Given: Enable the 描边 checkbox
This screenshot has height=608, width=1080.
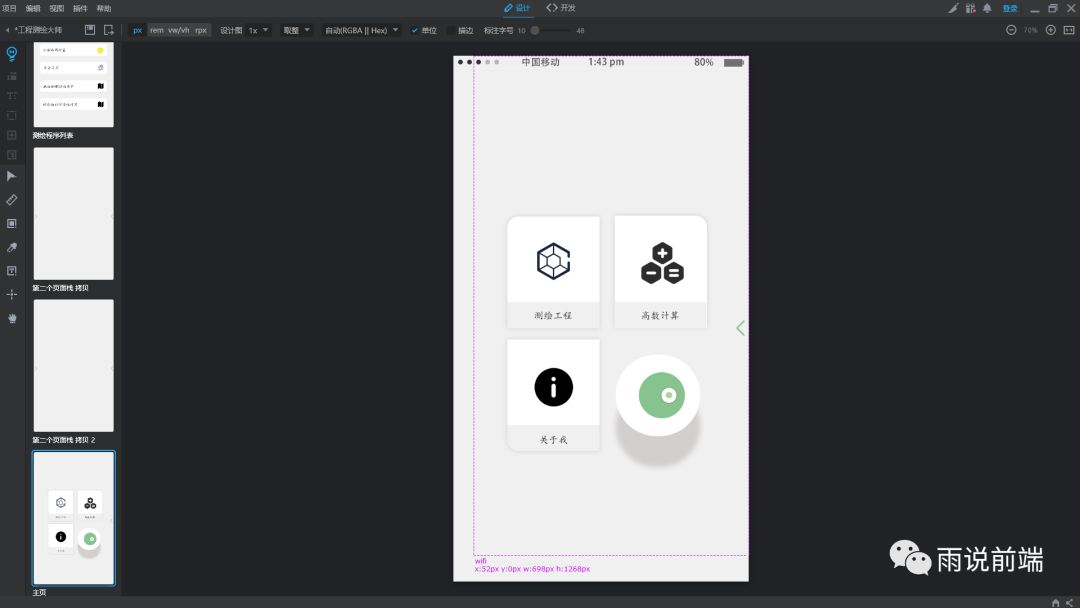Looking at the screenshot, I should pos(451,30).
